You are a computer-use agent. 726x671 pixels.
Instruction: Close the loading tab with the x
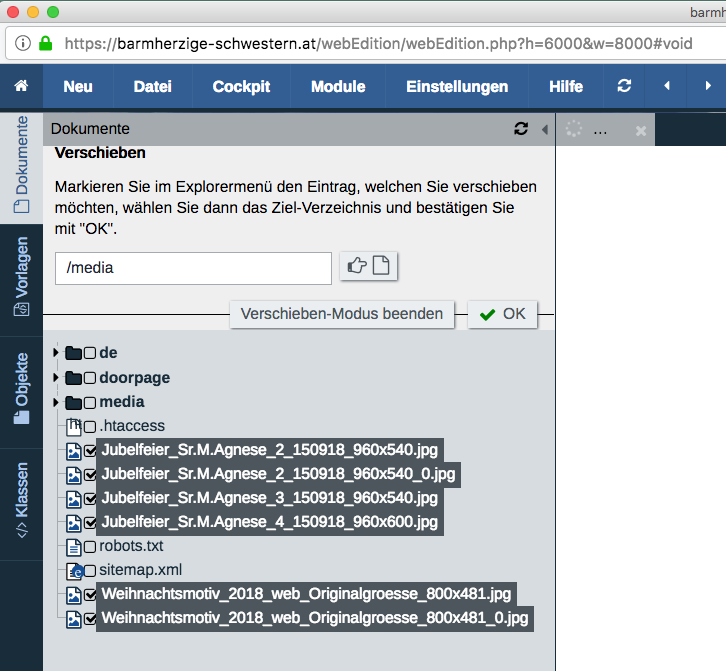[x=641, y=132]
